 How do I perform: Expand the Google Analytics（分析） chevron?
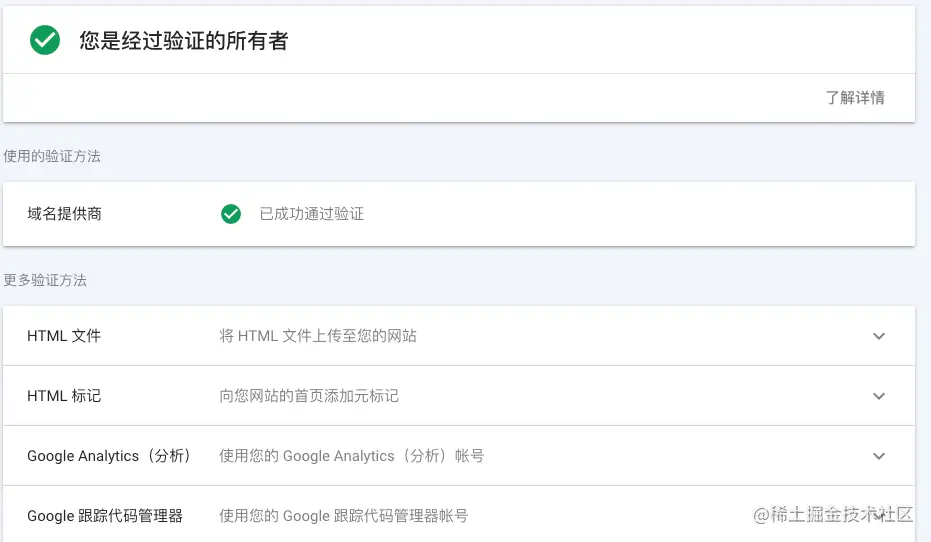tap(879, 456)
